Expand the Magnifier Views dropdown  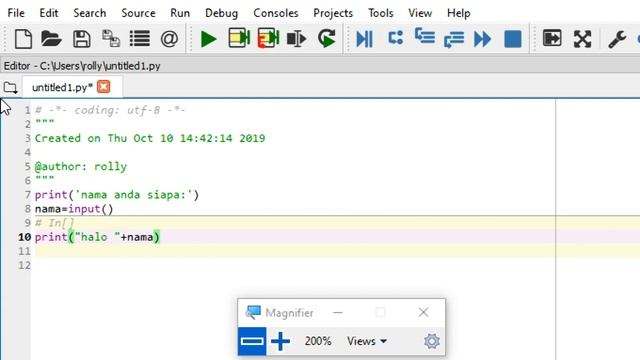coord(367,341)
